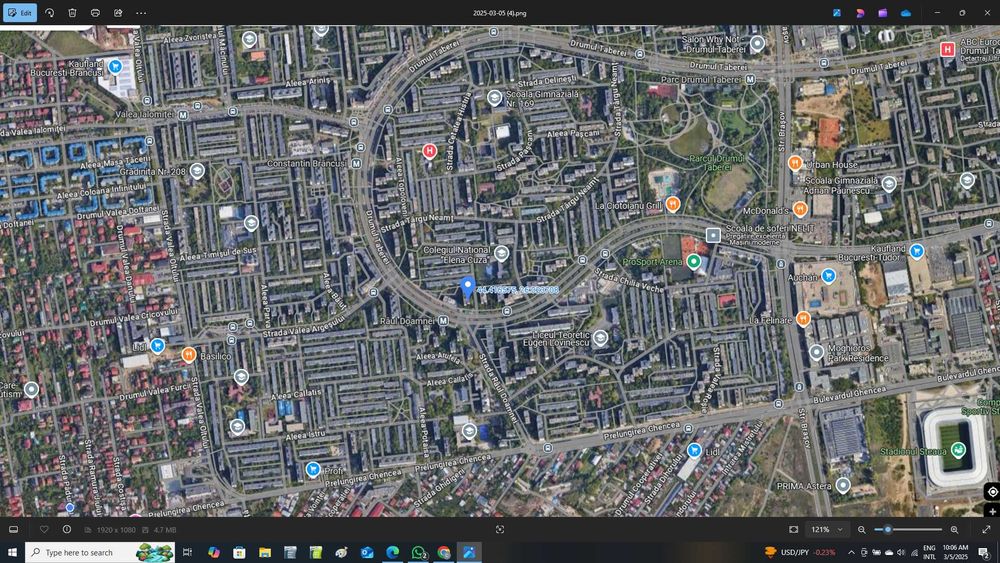Screen dimensions: 1000x563
Task: Show the file info panel
Action: click(x=67, y=529)
